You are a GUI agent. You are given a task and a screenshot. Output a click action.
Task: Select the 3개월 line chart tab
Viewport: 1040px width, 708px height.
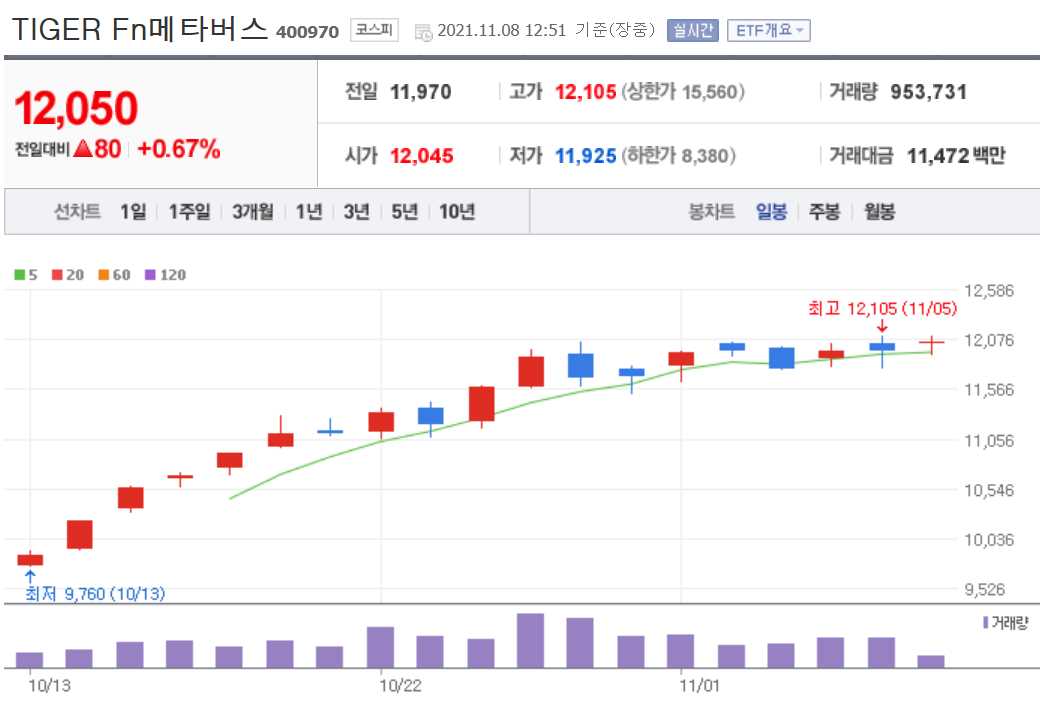[253, 212]
